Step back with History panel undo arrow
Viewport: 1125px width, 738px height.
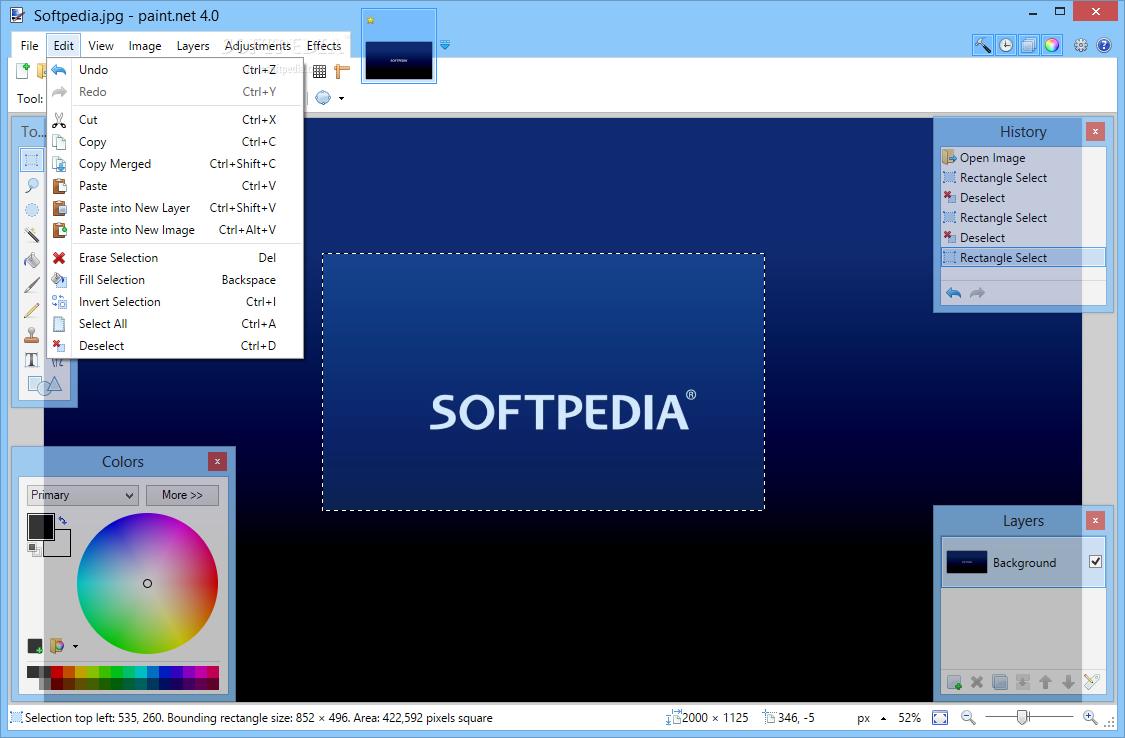[x=954, y=293]
